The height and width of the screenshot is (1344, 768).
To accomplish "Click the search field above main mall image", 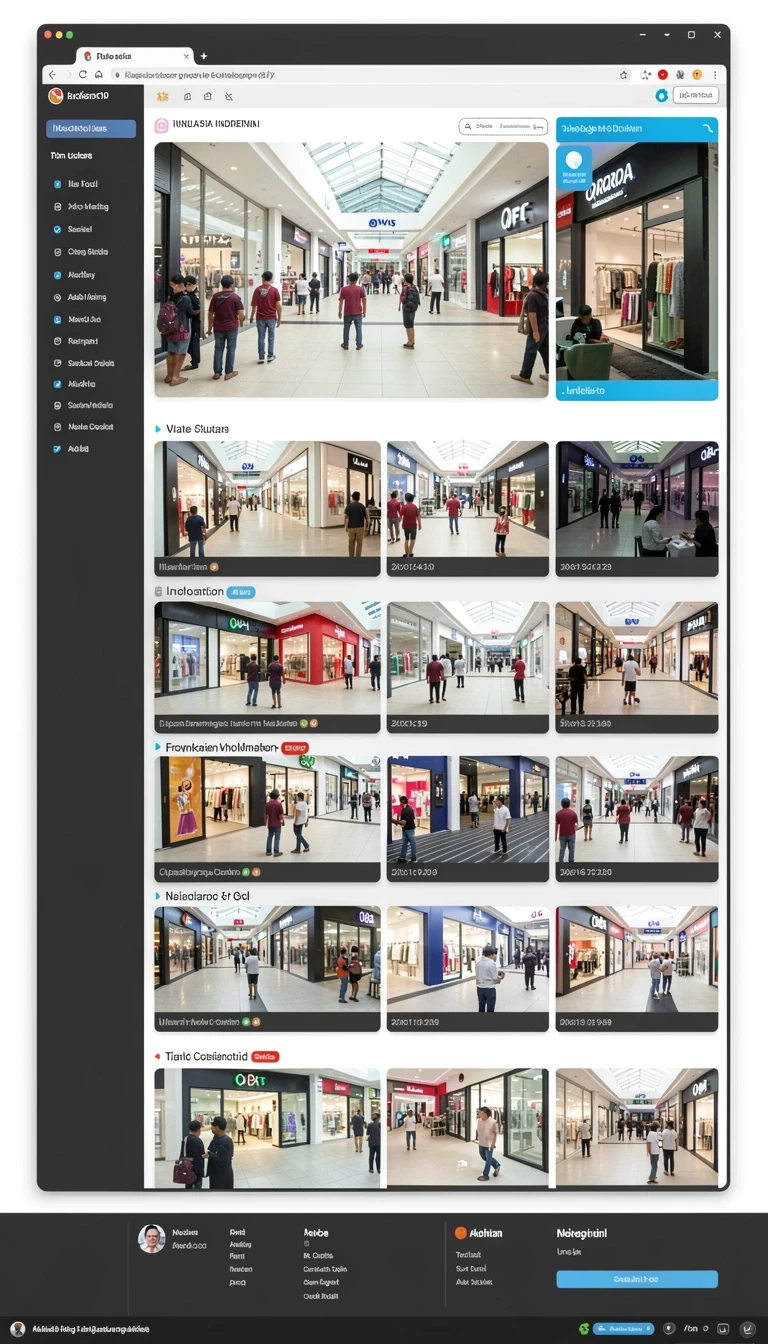I will [x=503, y=127].
